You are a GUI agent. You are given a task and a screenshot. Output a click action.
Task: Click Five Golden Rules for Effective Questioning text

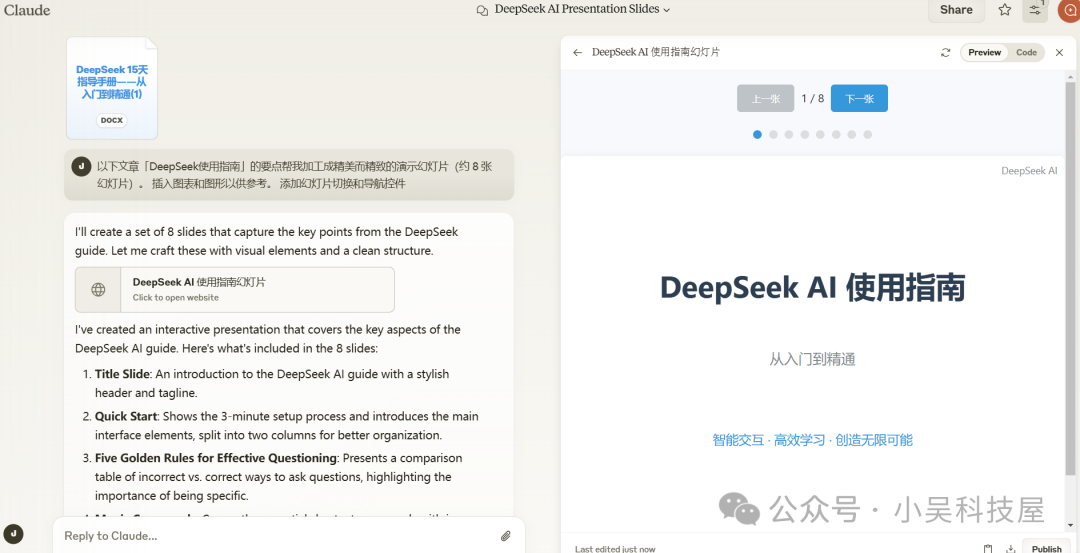[216, 458]
